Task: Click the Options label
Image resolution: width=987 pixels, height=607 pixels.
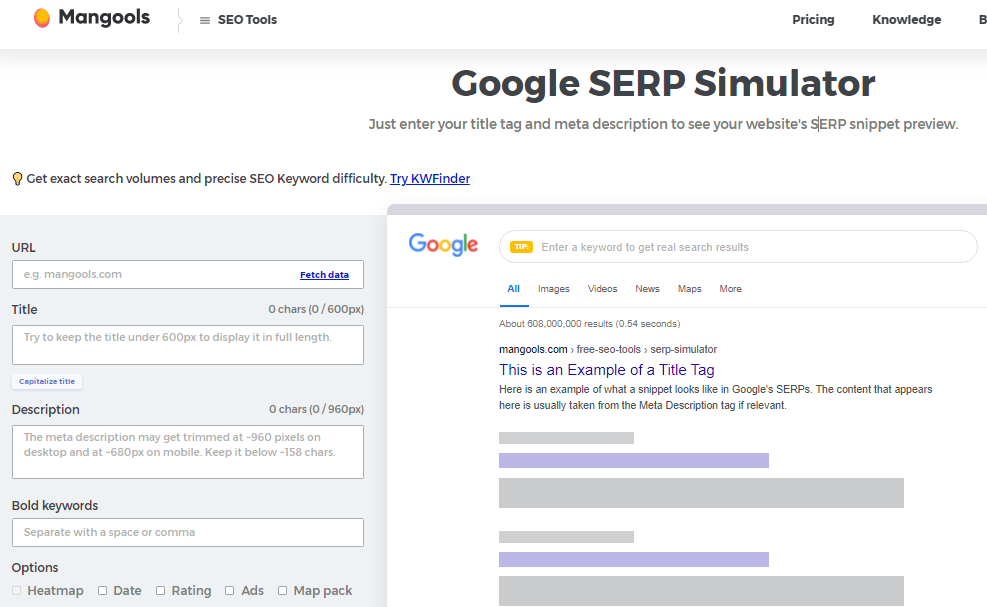Action: point(35,567)
